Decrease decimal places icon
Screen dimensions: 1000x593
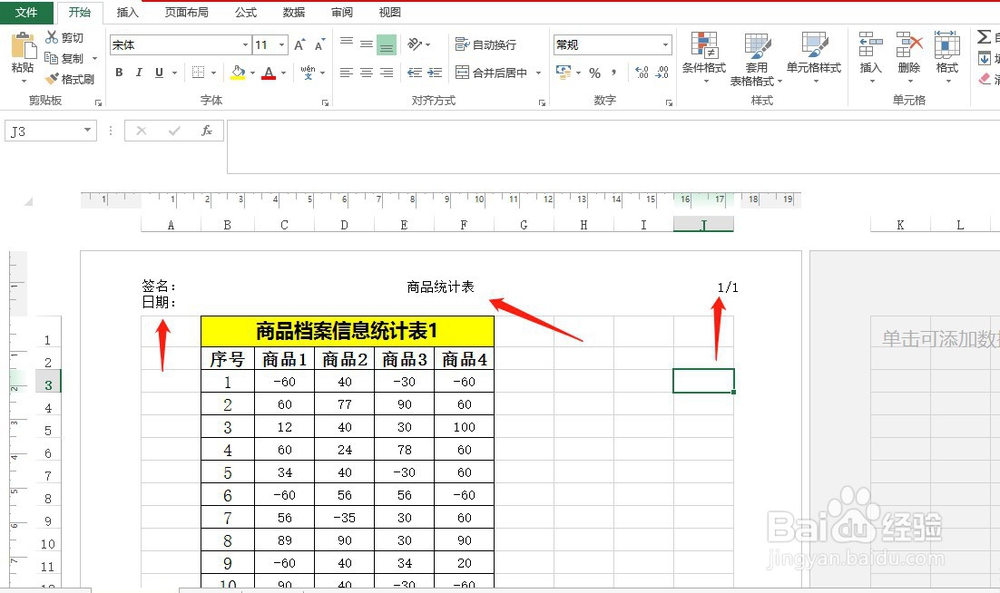tap(662, 73)
